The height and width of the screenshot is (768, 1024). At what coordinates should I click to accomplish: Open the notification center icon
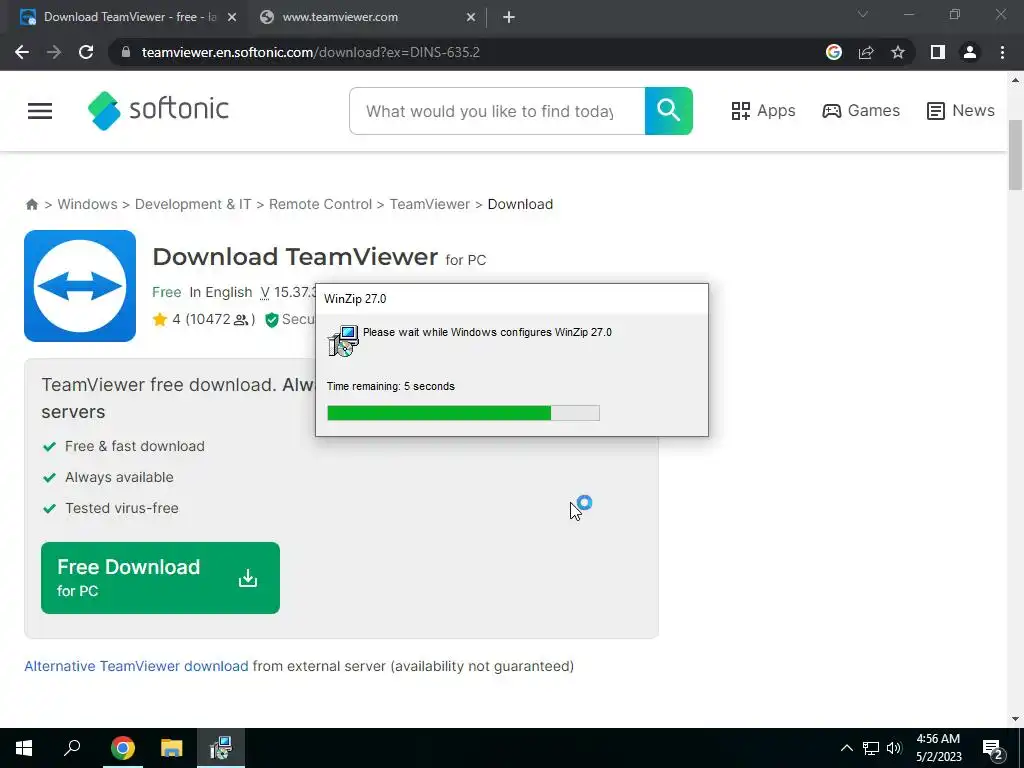[993, 749]
